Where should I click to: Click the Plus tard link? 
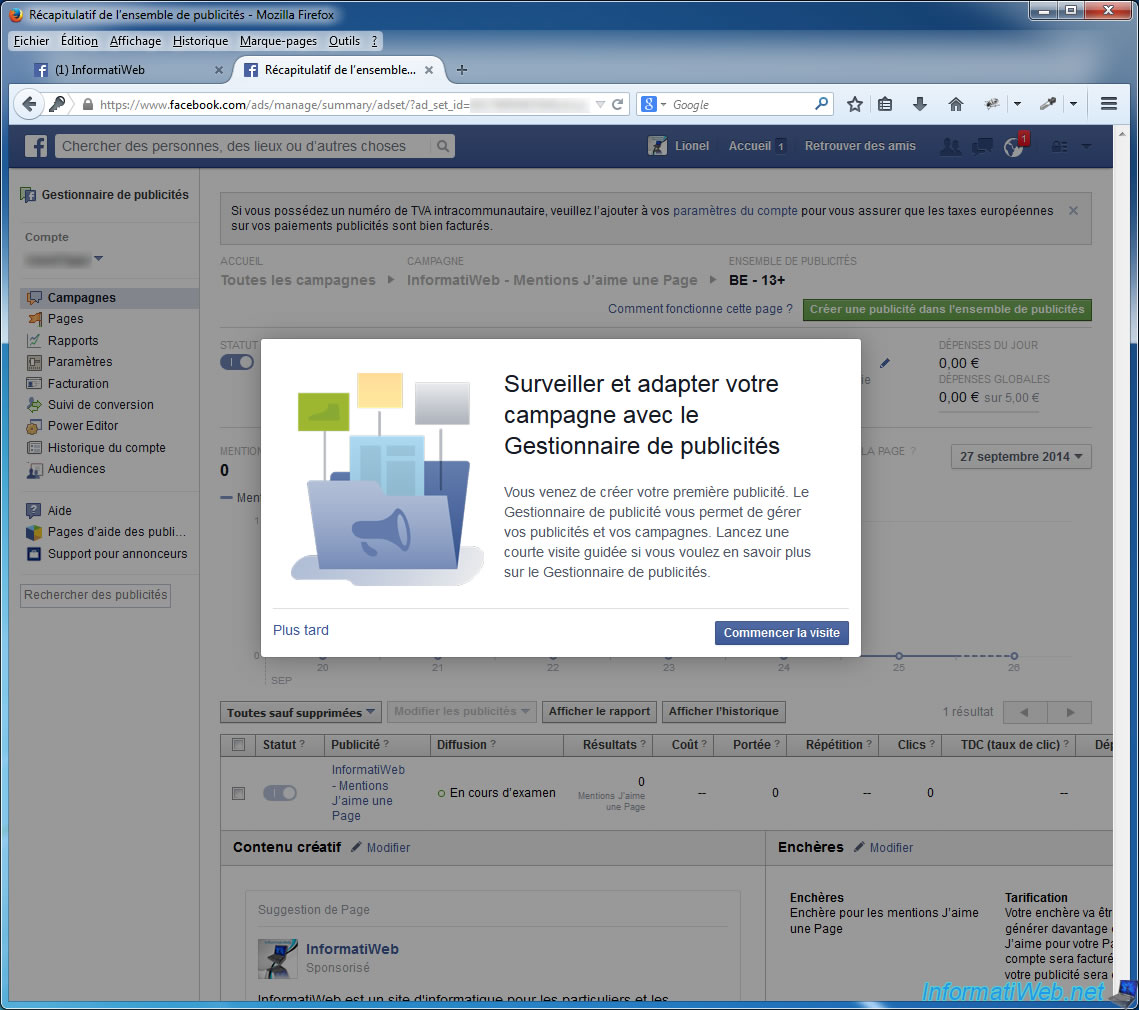pos(301,630)
